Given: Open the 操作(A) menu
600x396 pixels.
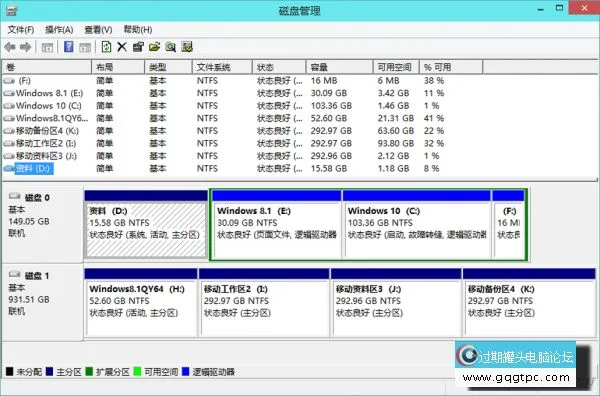Looking at the screenshot, I should coord(59,29).
